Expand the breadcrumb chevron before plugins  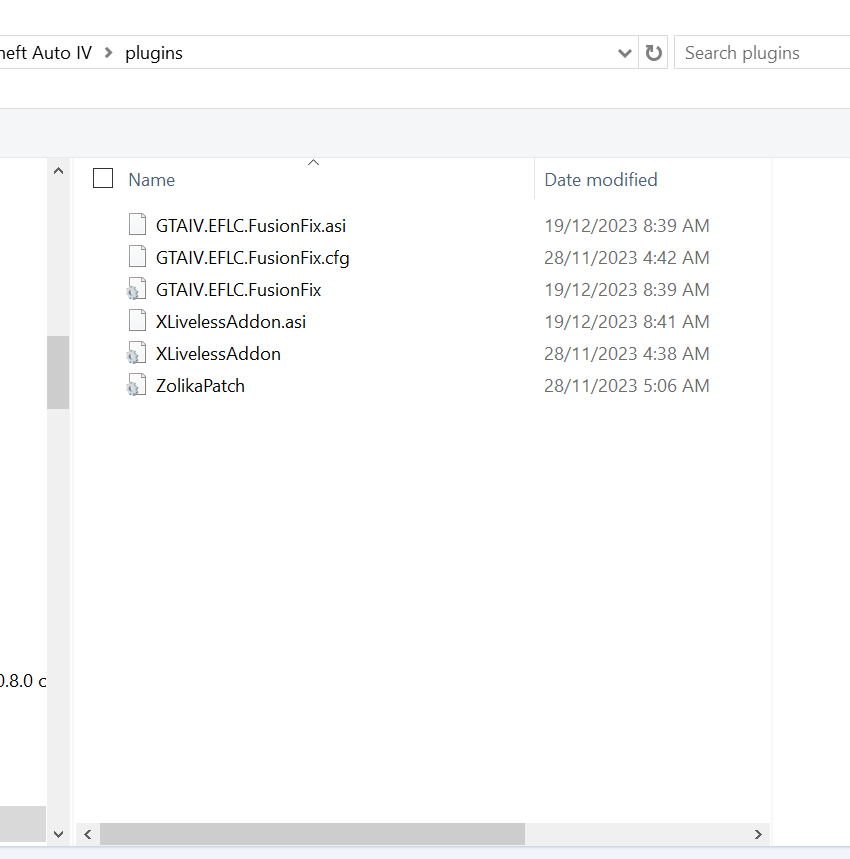[x=108, y=53]
